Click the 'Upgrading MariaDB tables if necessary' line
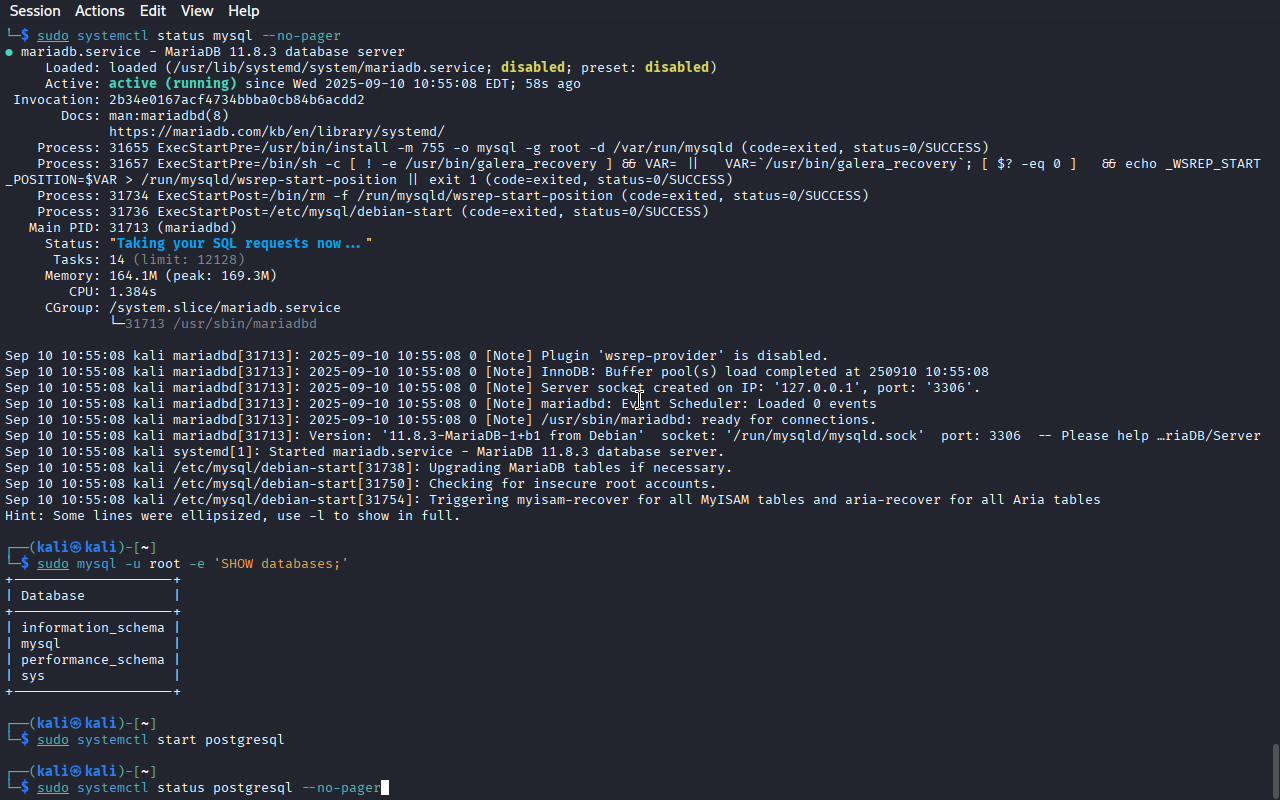Viewport: 1280px width, 800px height. click(x=369, y=468)
